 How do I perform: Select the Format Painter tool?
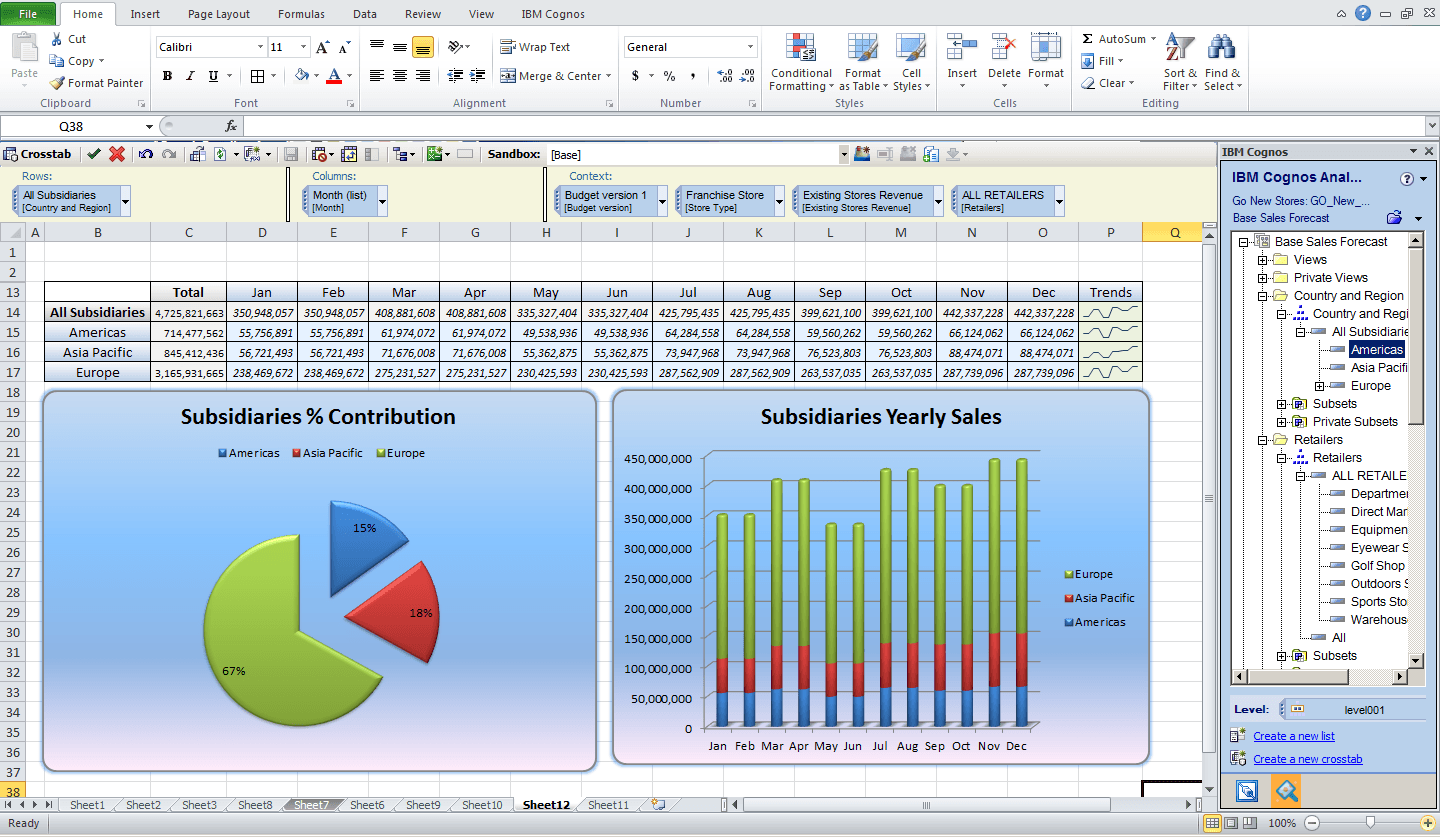[x=95, y=83]
